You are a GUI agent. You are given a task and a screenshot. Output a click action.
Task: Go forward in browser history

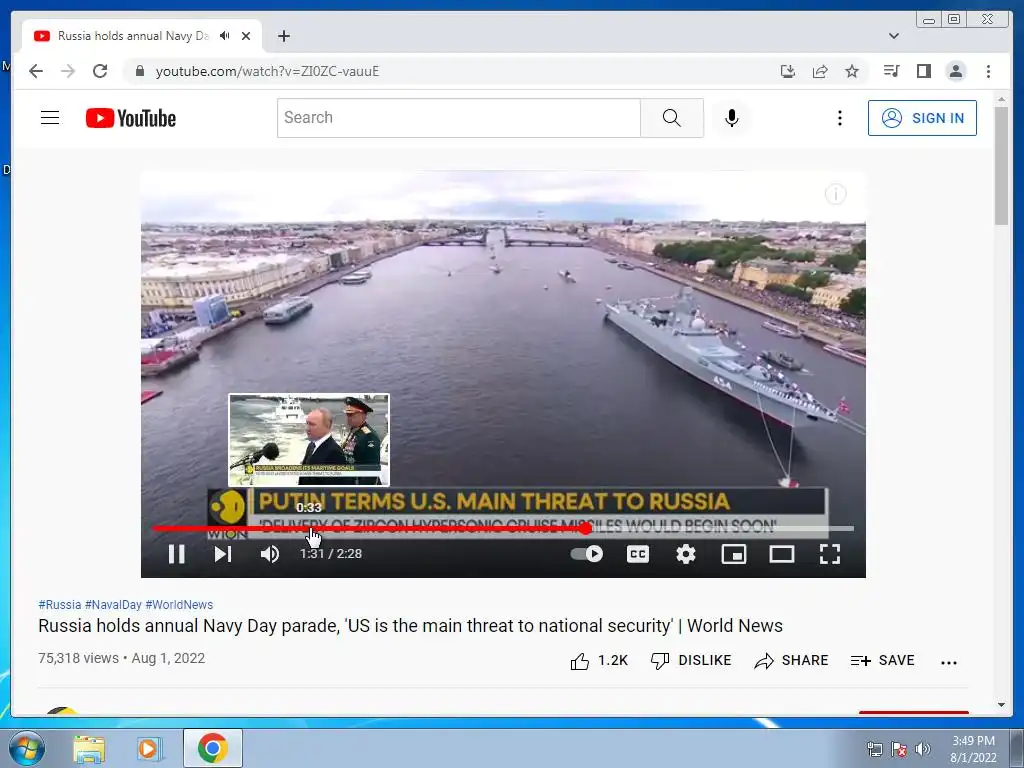[68, 71]
